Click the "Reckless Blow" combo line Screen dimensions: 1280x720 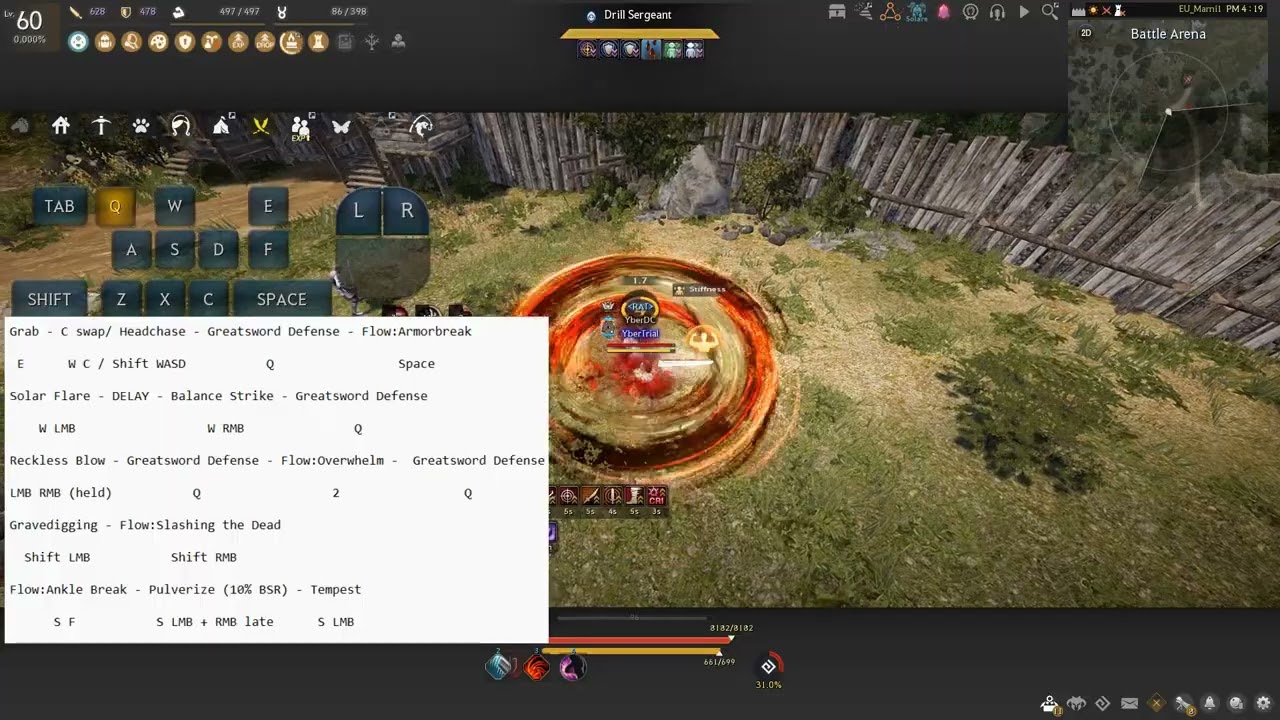pyautogui.click(x=277, y=461)
